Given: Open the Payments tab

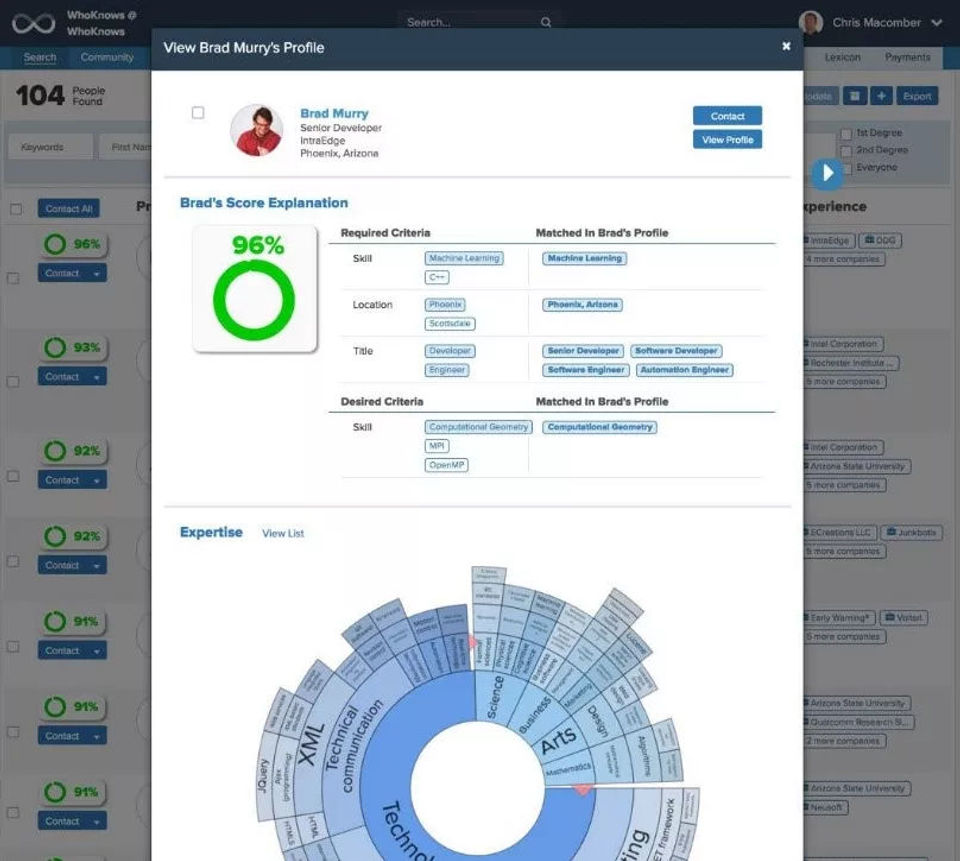Looking at the screenshot, I should pyautogui.click(x=907, y=57).
